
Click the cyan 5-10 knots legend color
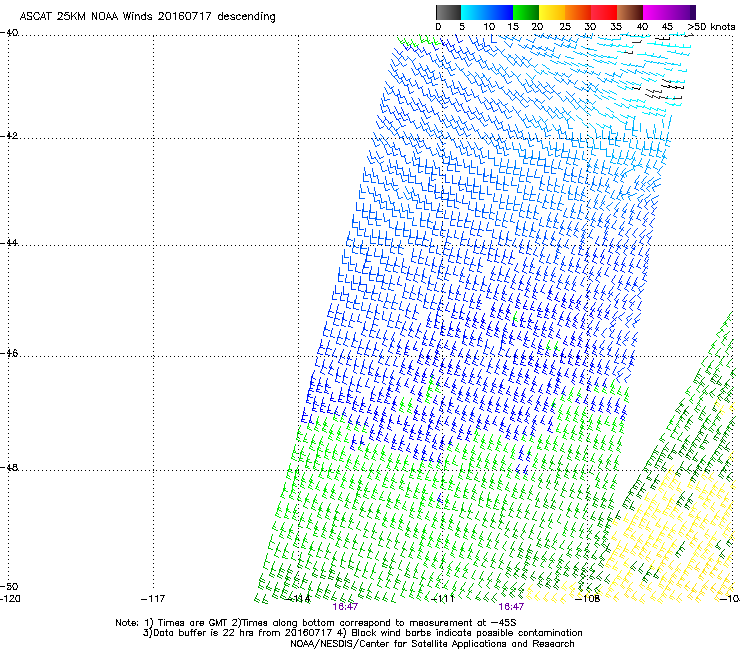(x=474, y=12)
